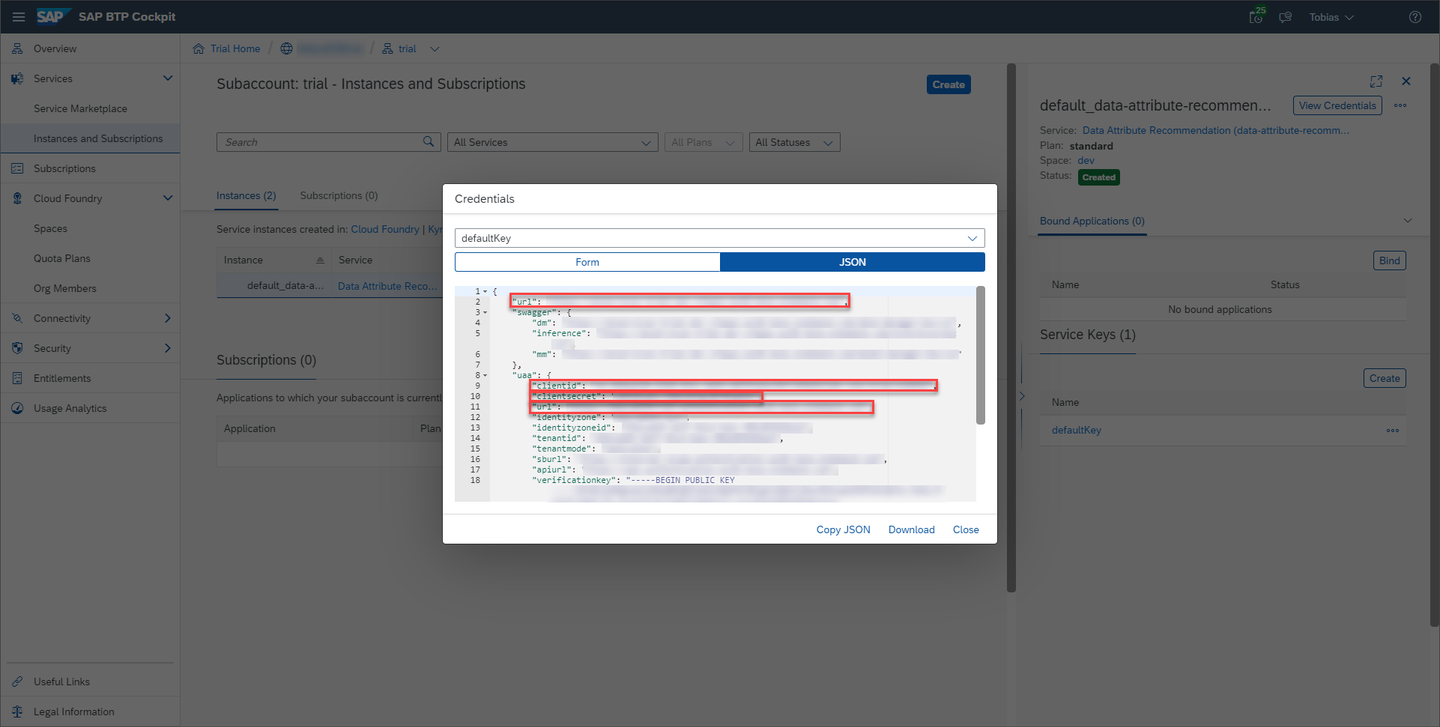The height and width of the screenshot is (727, 1440).
Task: Open the All Services filter dropdown
Action: [552, 142]
